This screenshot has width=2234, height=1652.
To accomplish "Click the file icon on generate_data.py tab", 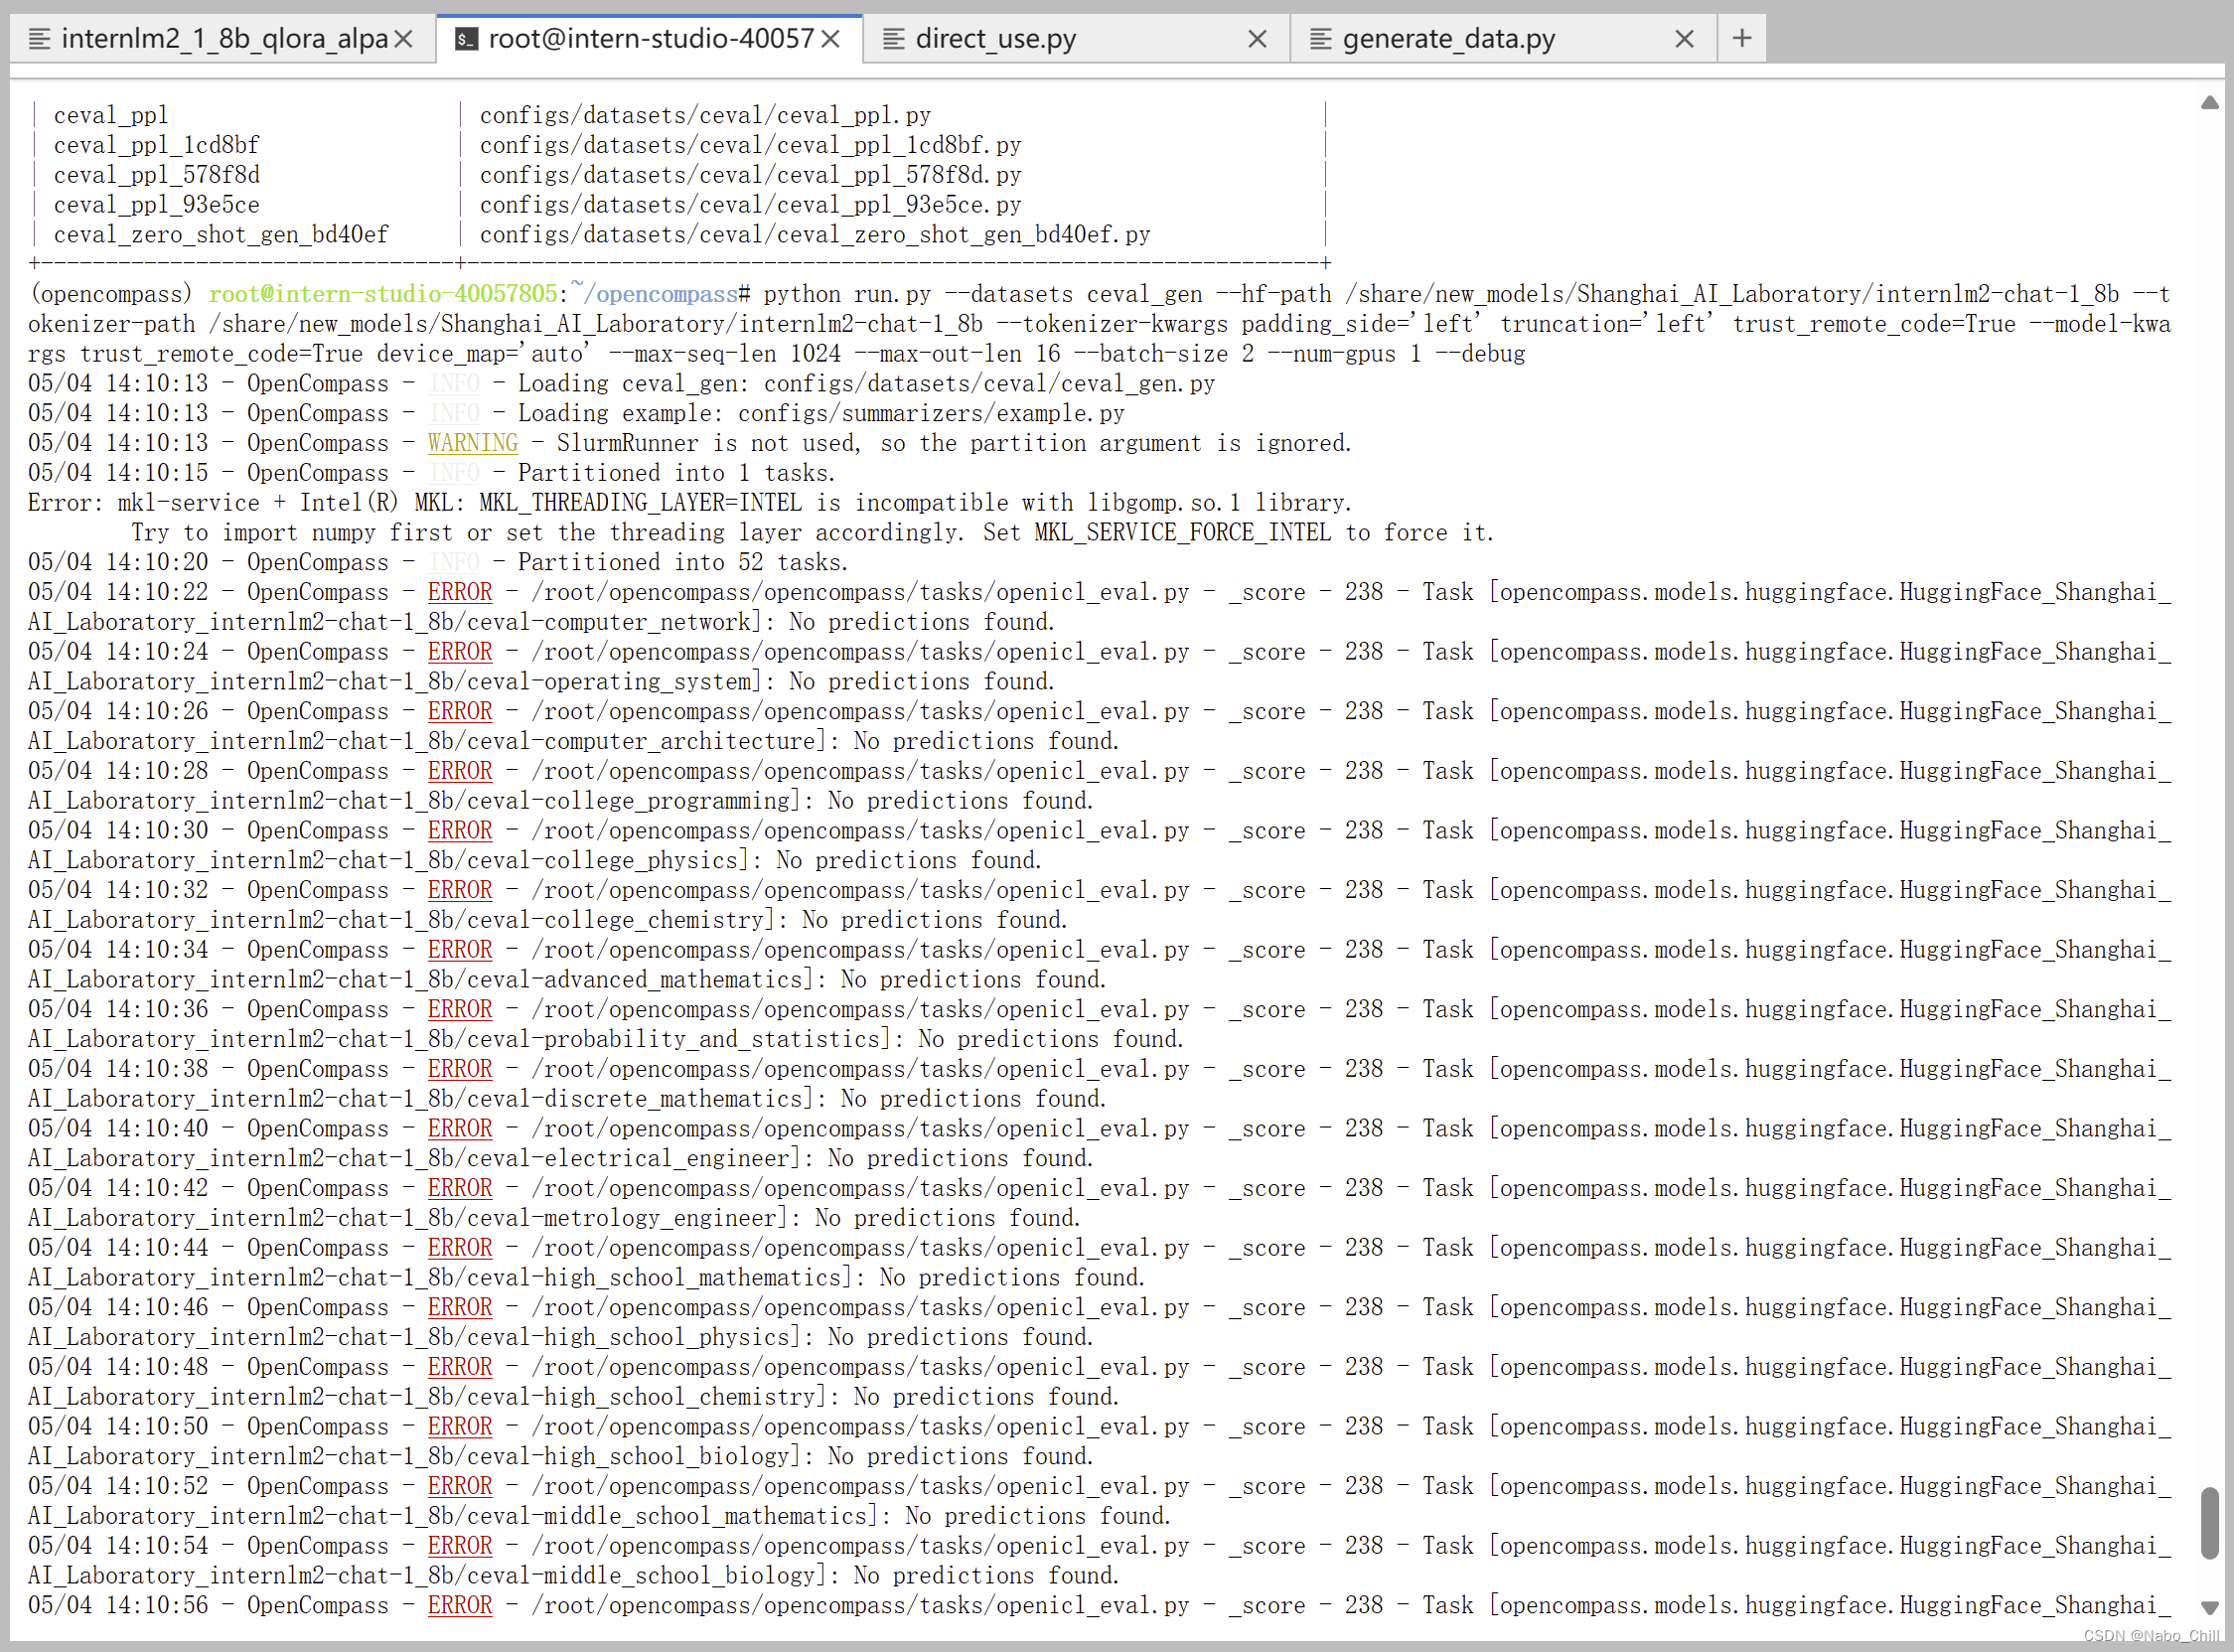I will [1320, 39].
